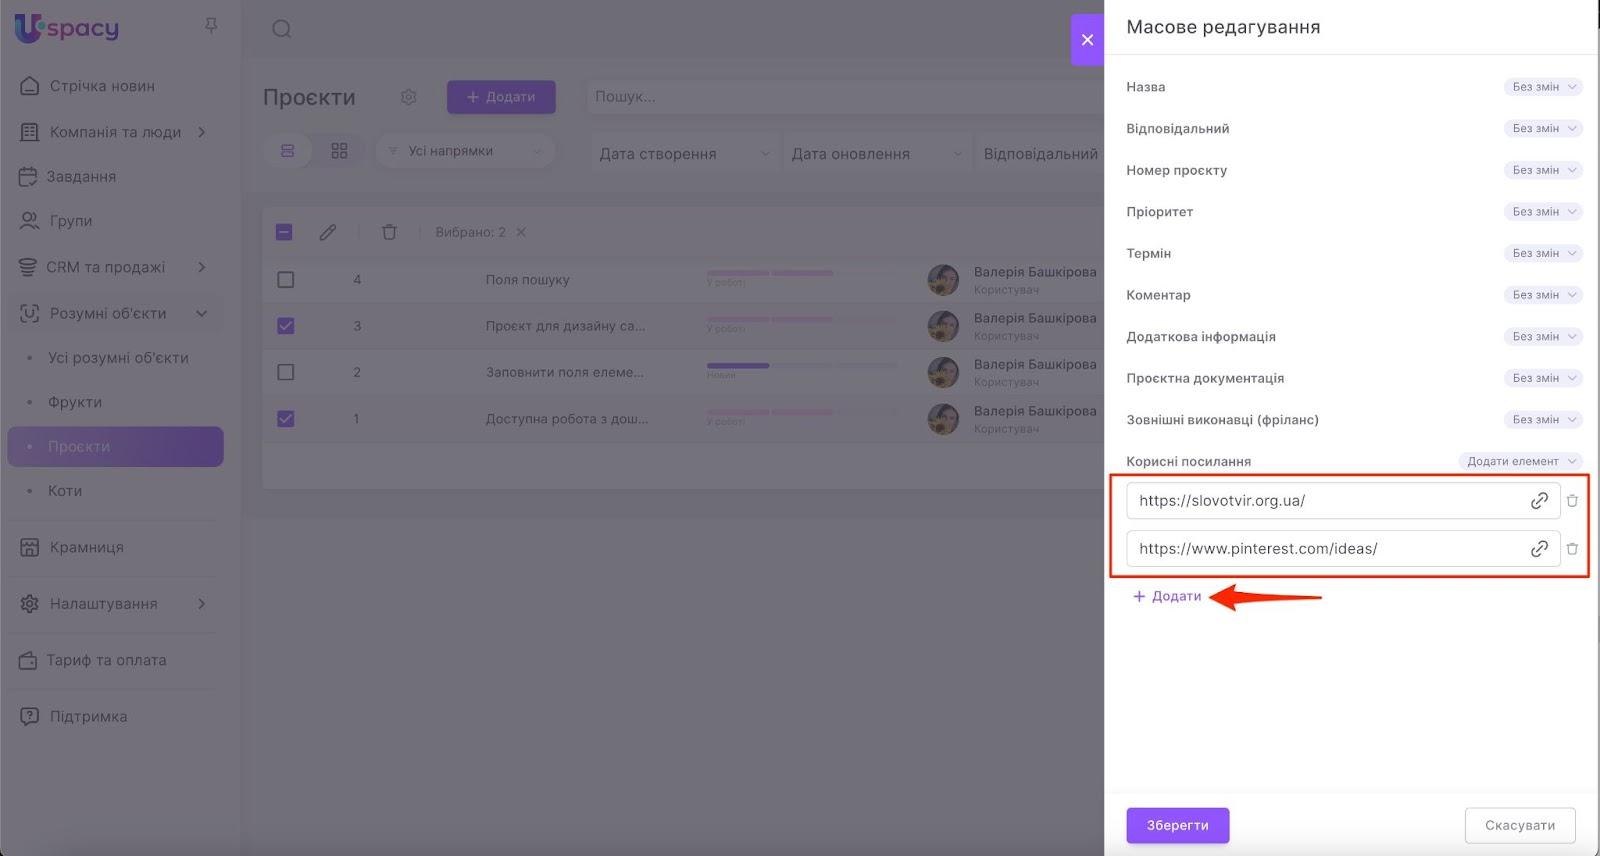Open the Проєктна документація Без змін dropdown

pos(1543,378)
